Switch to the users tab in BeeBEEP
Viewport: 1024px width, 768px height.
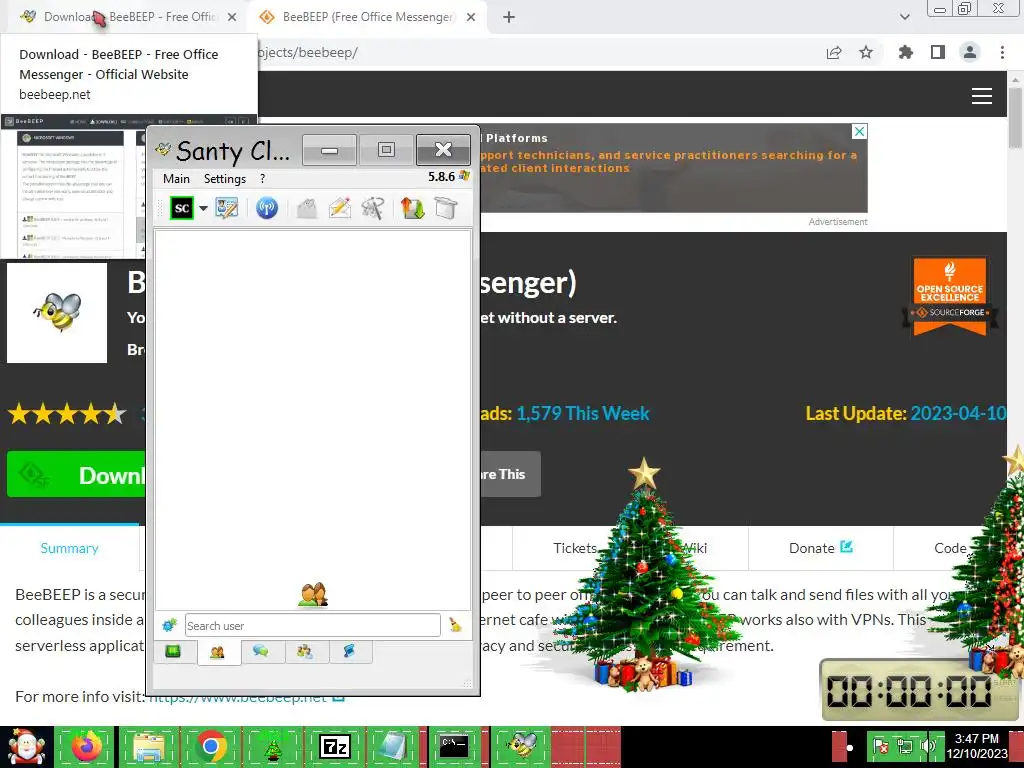pyautogui.click(x=217, y=652)
